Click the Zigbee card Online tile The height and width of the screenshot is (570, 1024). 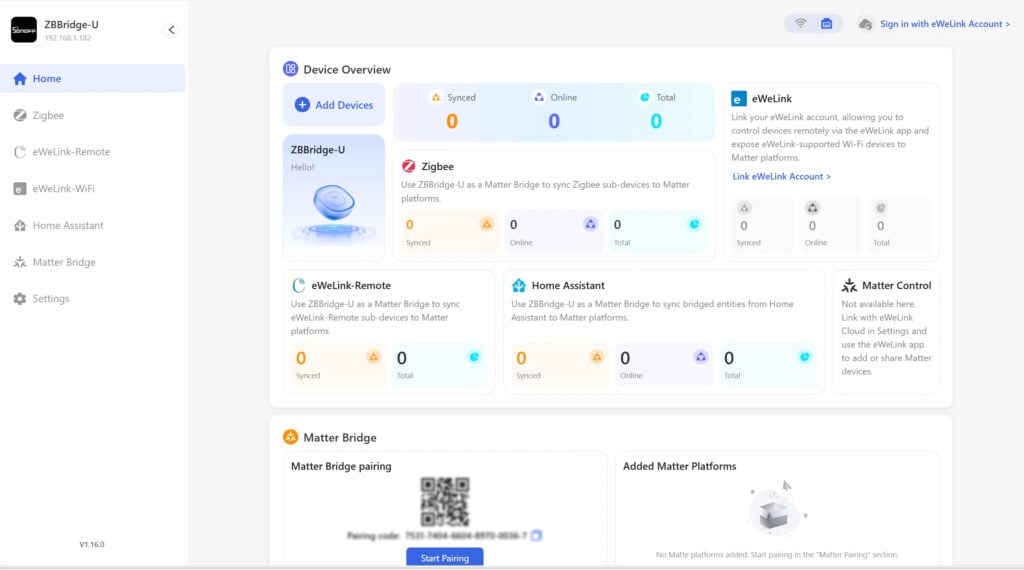coord(553,232)
